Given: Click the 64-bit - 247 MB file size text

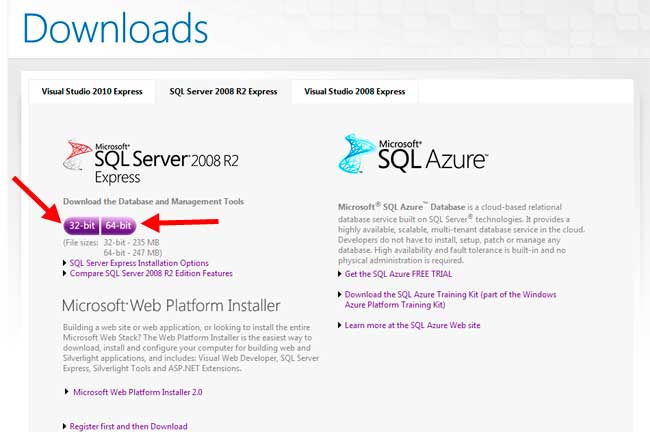Looking at the screenshot, I should [x=133, y=252].
